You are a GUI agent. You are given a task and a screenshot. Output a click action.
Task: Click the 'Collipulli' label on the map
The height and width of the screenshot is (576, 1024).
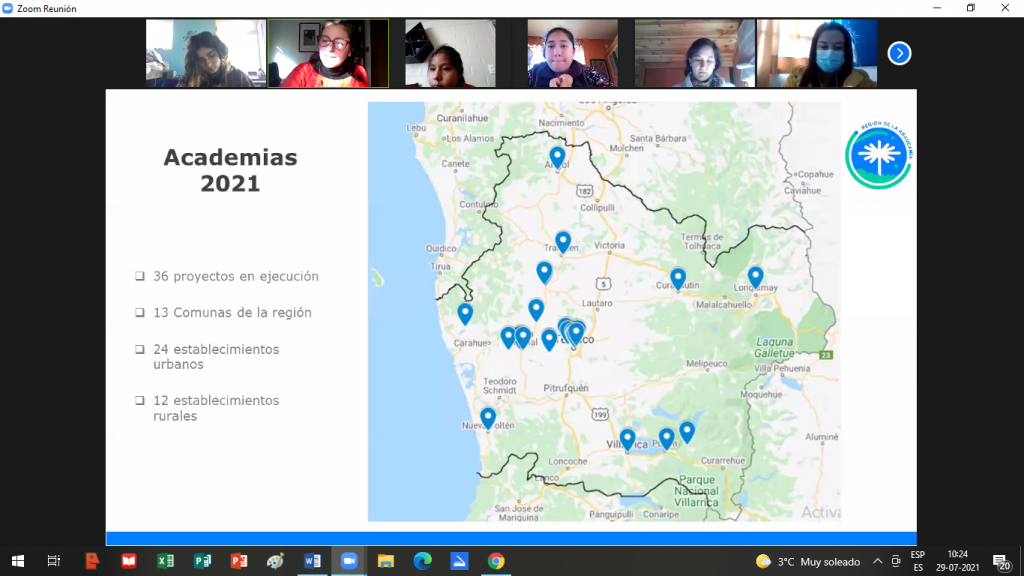click(597, 208)
